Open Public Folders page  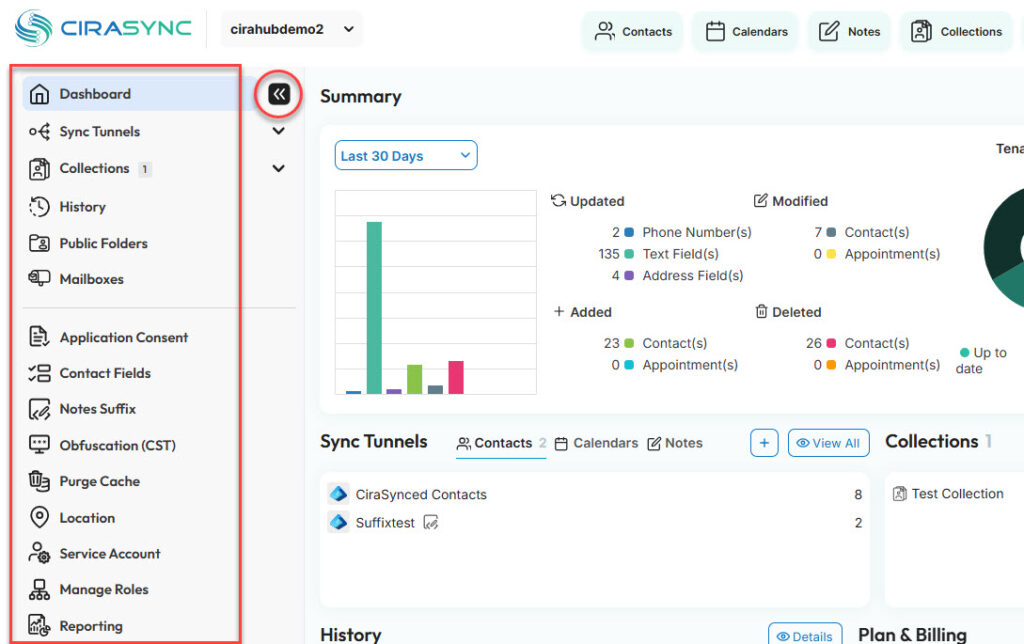pos(103,244)
